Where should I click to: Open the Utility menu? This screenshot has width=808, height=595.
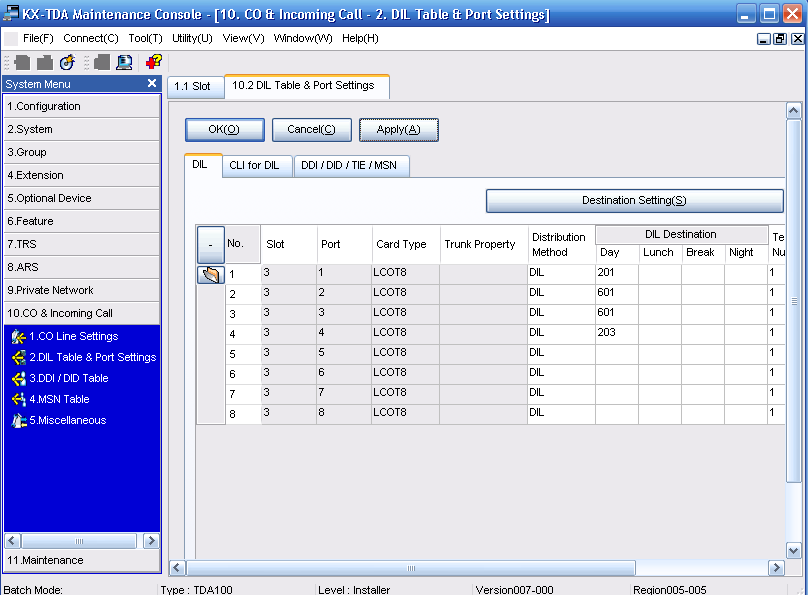click(x=192, y=39)
